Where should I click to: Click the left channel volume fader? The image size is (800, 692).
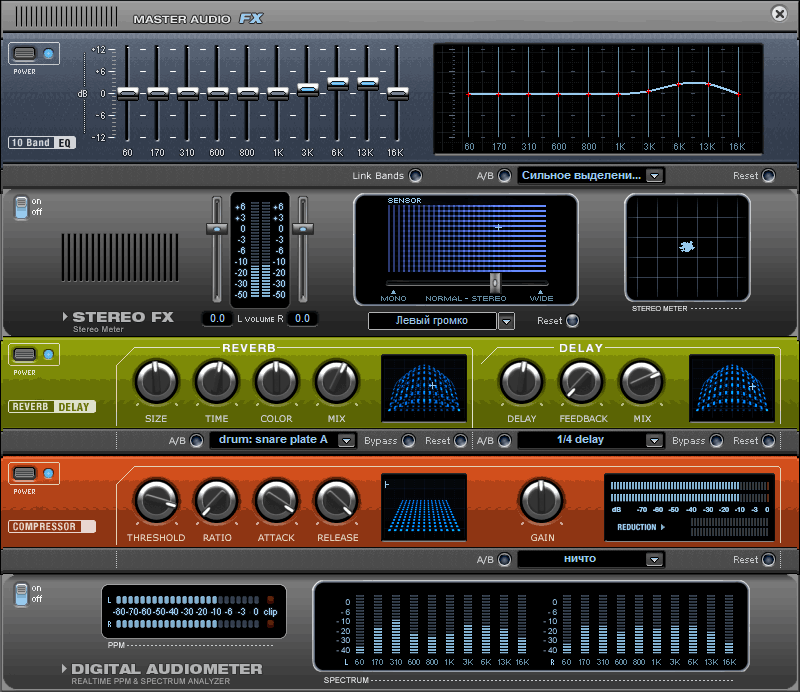click(217, 229)
